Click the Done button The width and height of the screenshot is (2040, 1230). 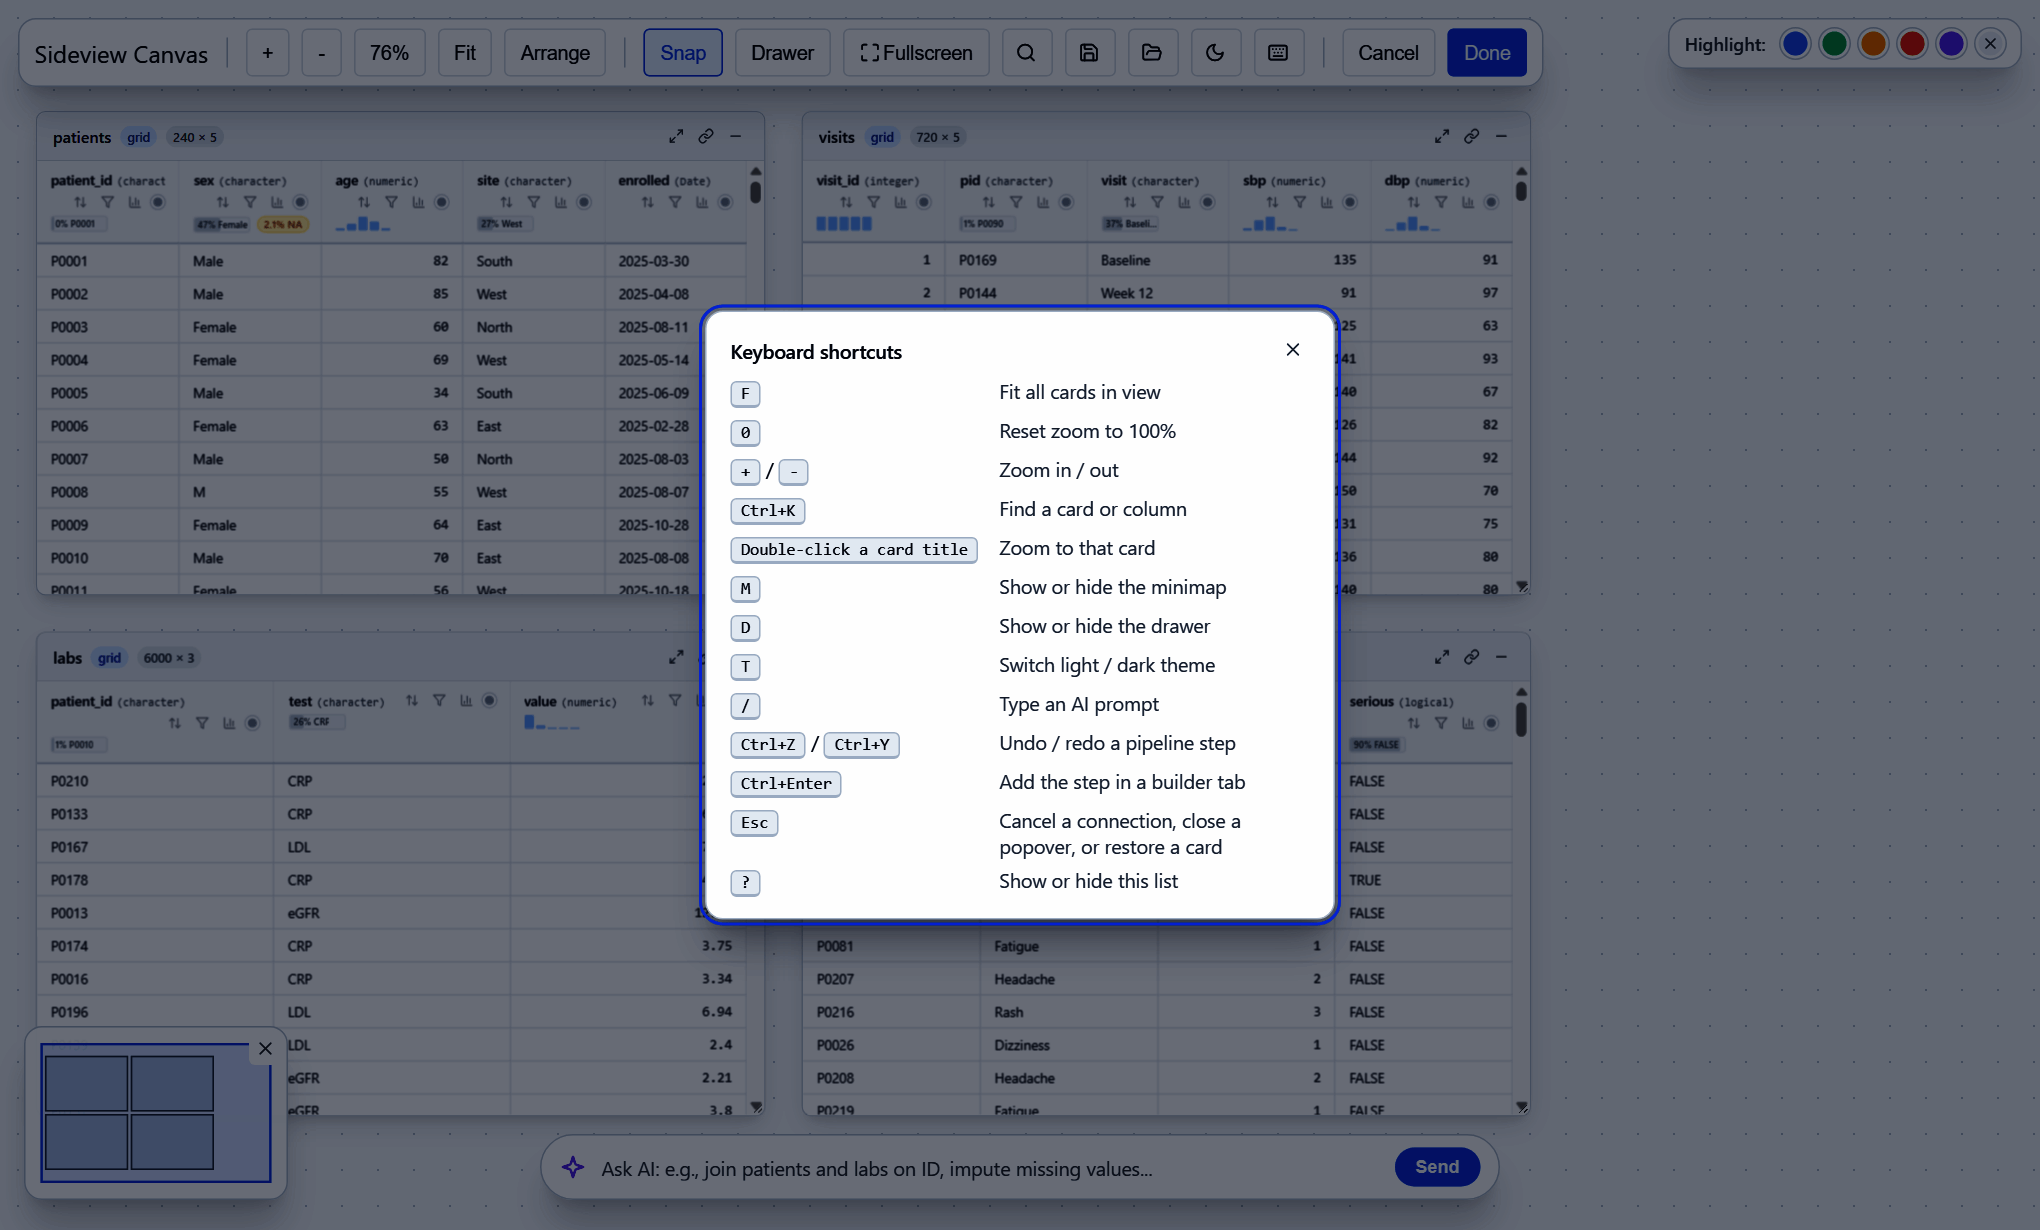click(1487, 53)
